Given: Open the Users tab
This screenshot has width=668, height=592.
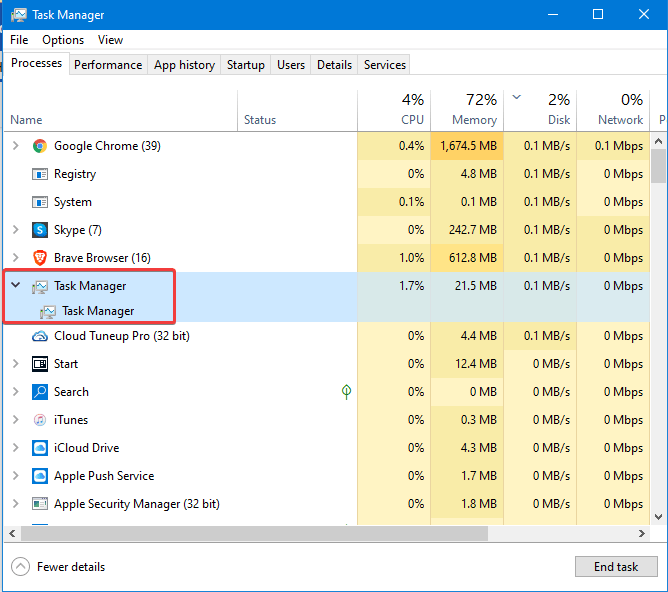Looking at the screenshot, I should pos(291,65).
